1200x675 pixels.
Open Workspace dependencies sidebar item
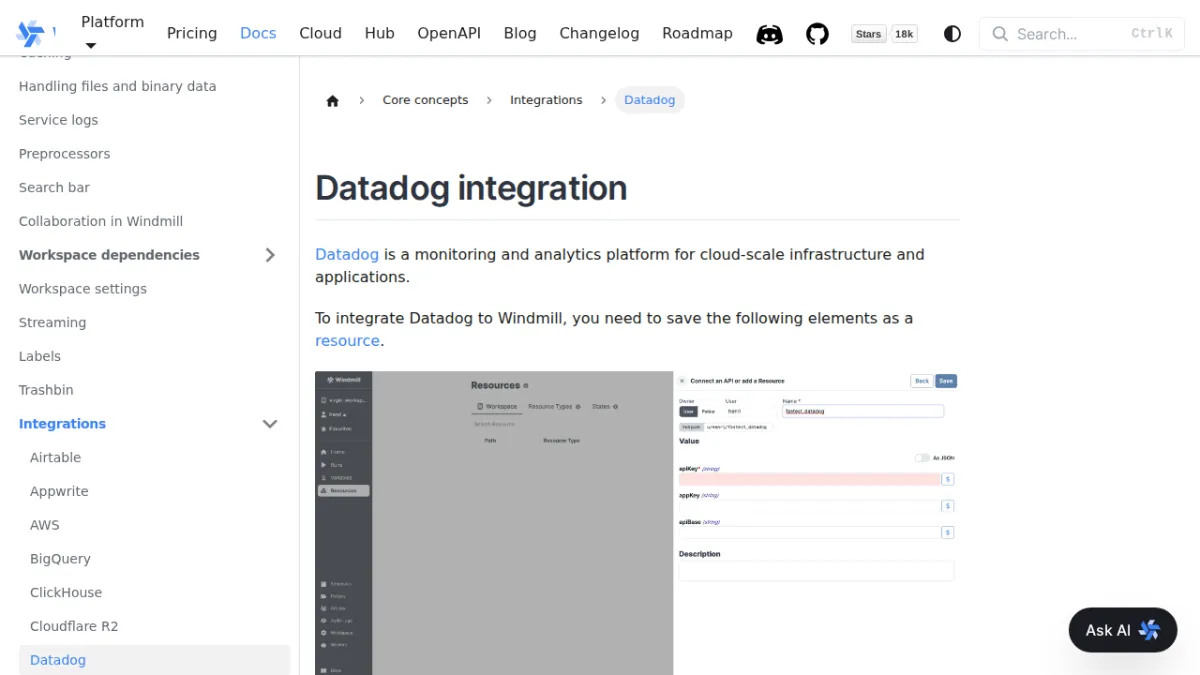(109, 255)
